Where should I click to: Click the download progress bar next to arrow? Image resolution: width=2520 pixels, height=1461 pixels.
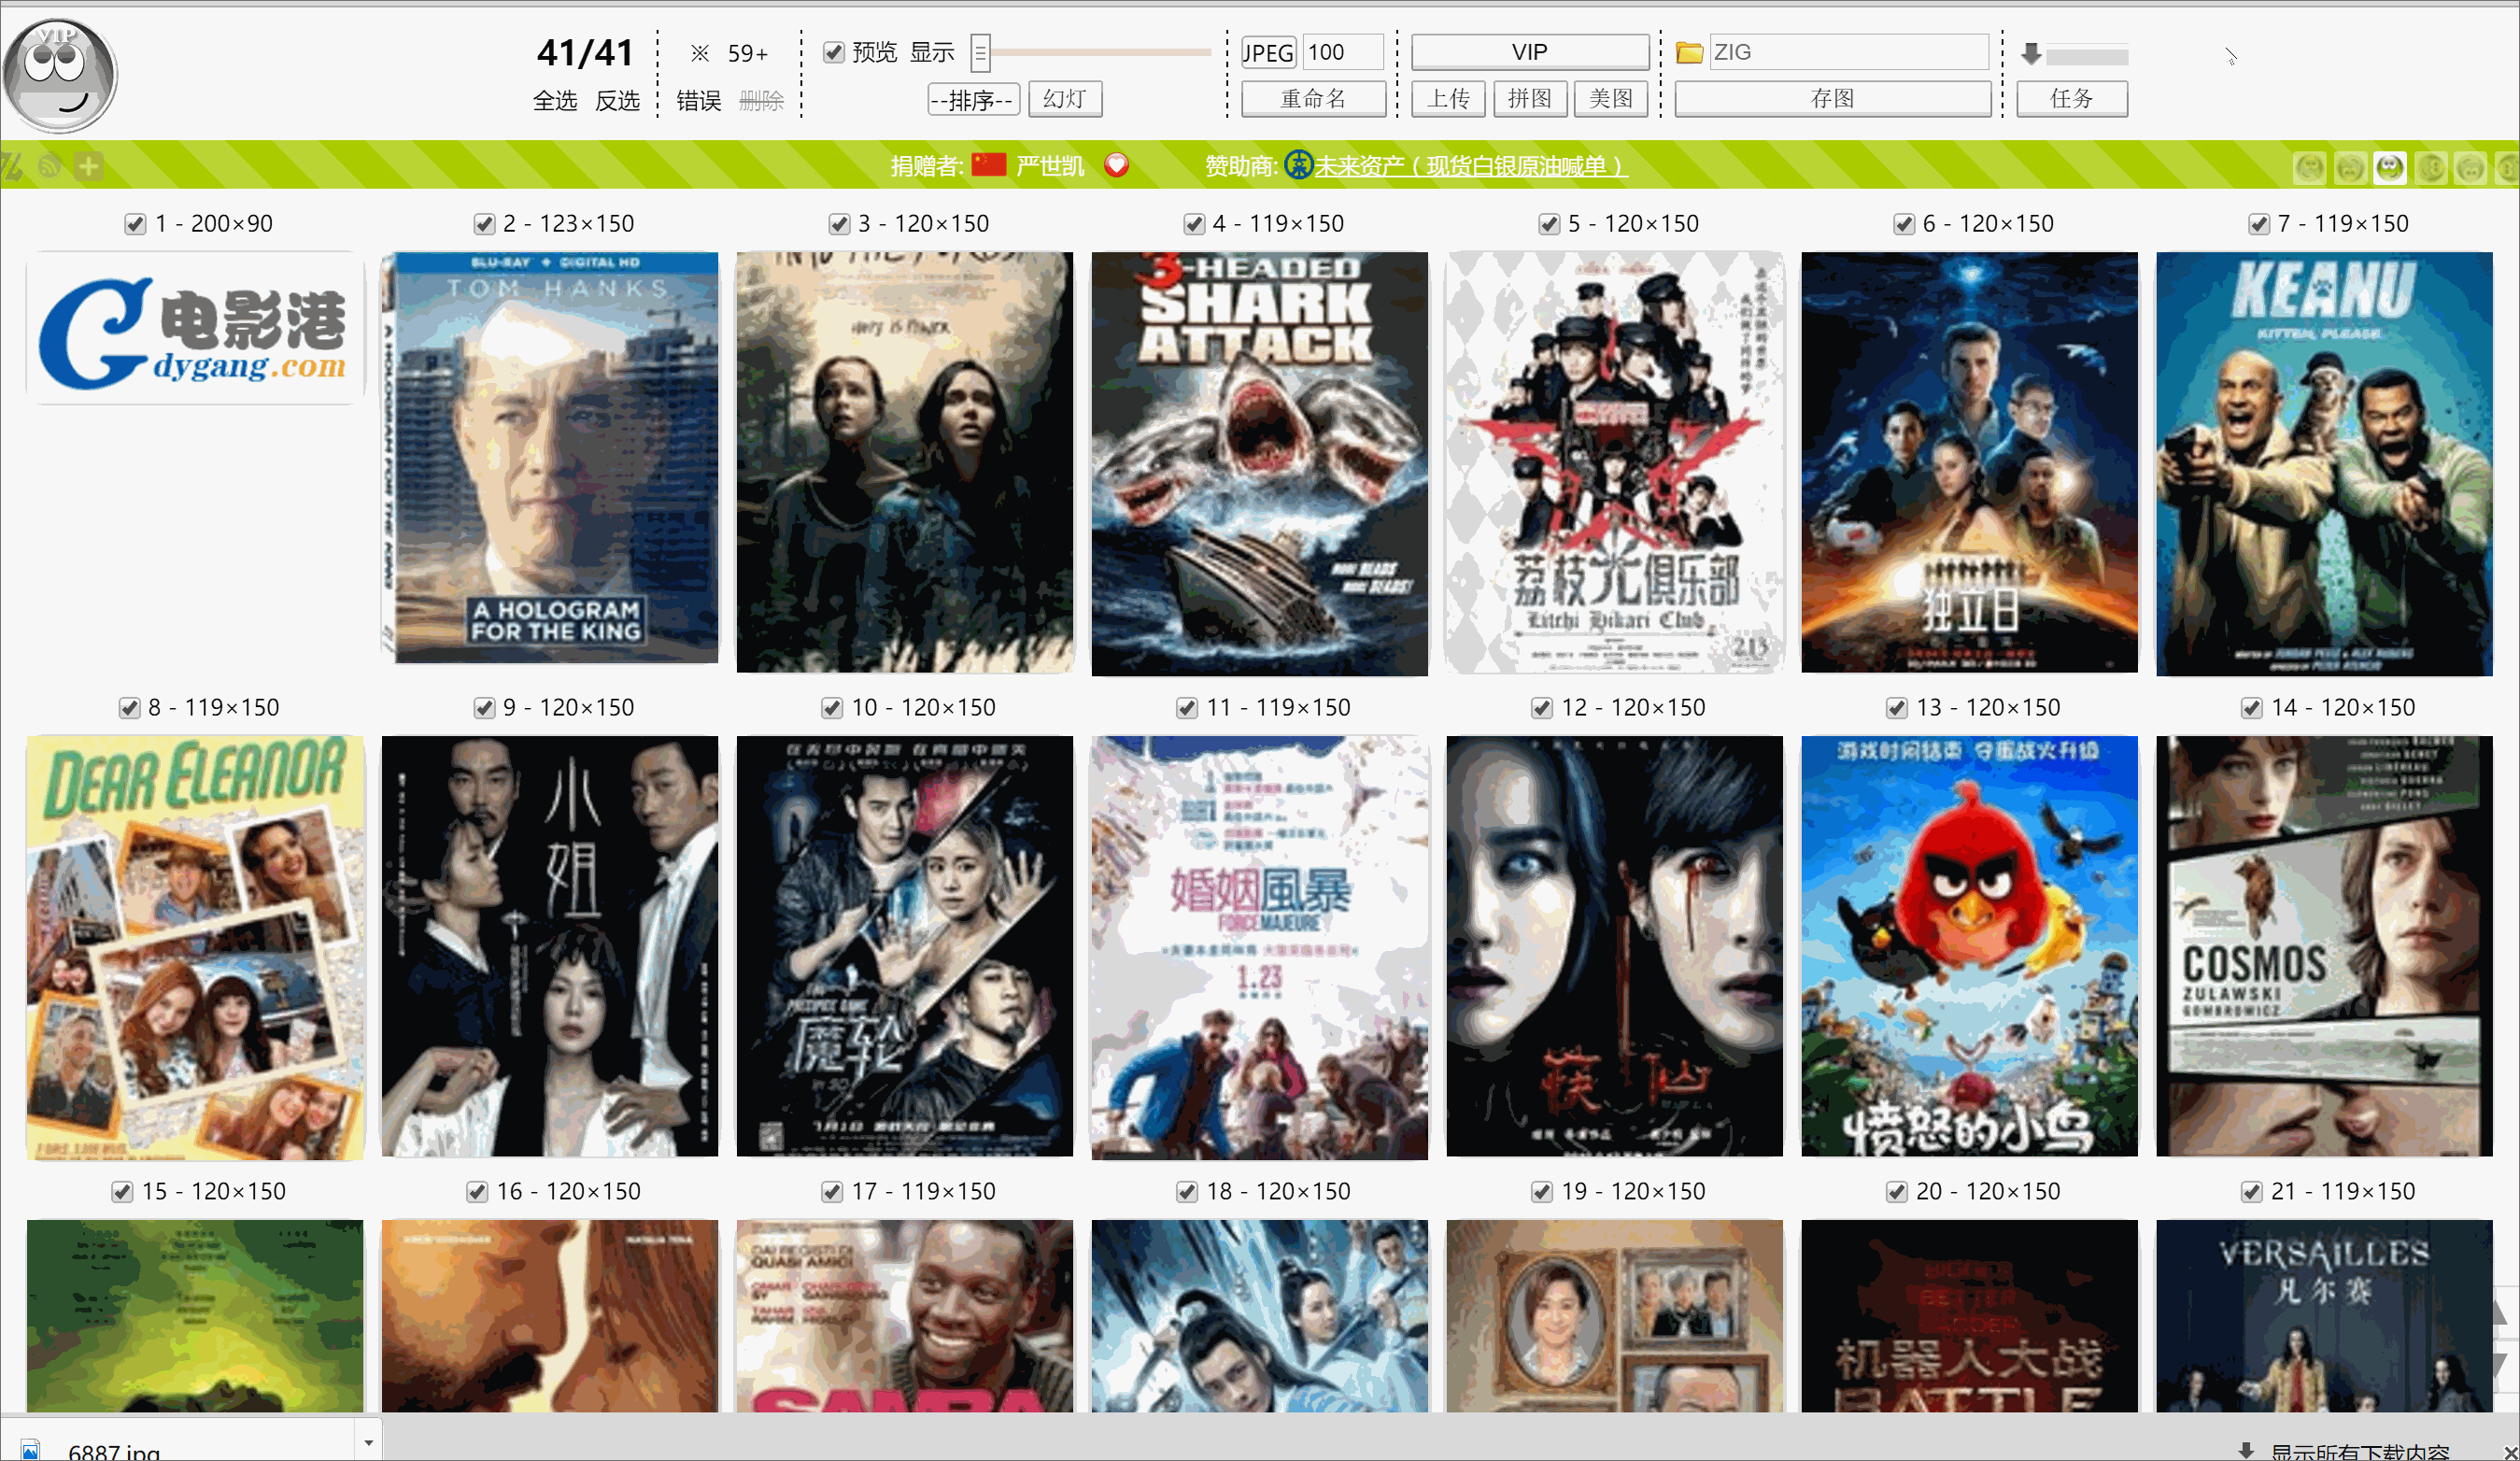point(2087,56)
